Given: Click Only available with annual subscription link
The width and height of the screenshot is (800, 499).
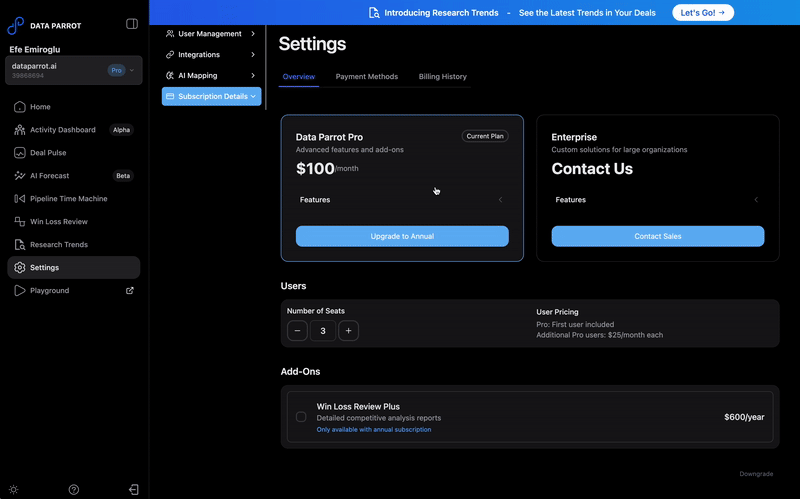Looking at the screenshot, I should (x=373, y=430).
